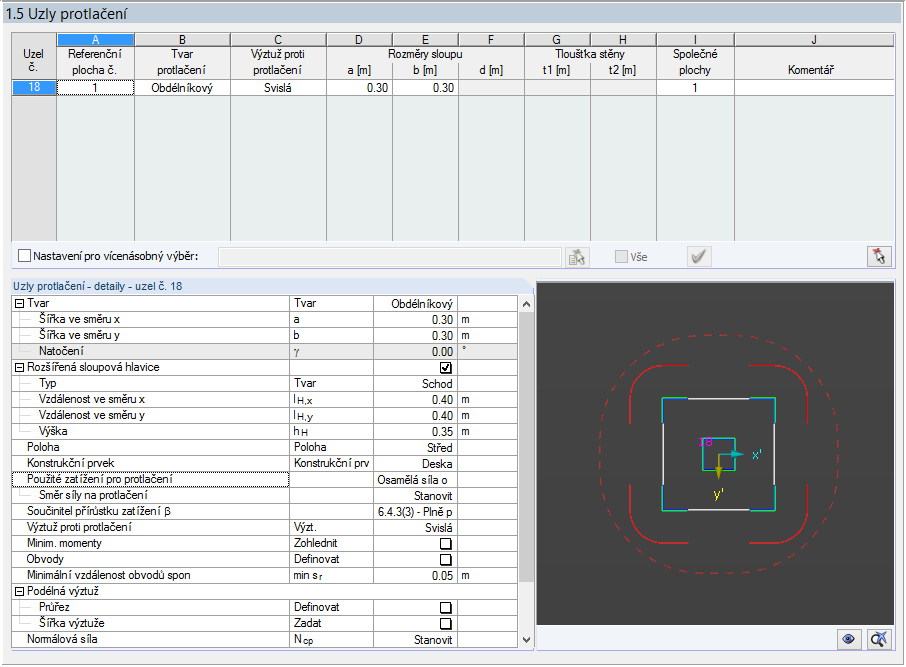The height and width of the screenshot is (667, 906).
Task: Click Tvar value Obdélníkový in details
Action: tap(415, 303)
